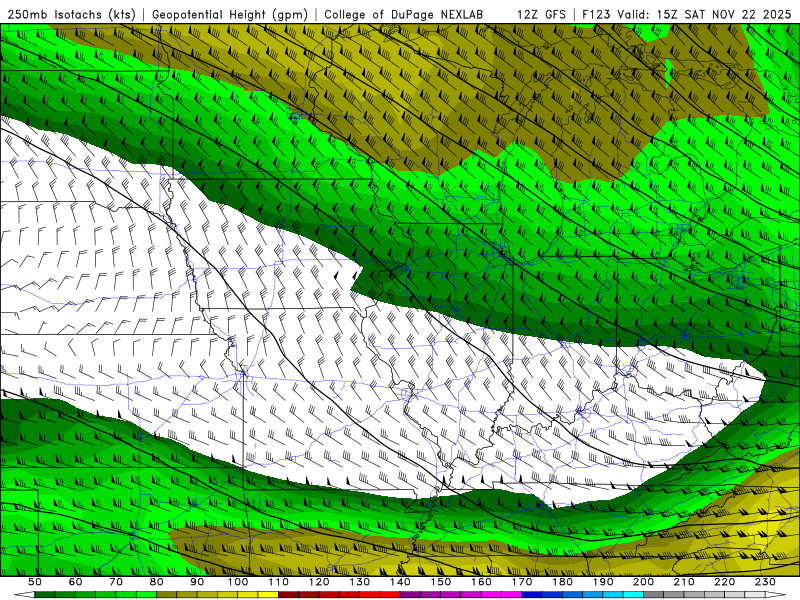The height and width of the screenshot is (600, 800).
Task: Click the 'College of DuPage NEXLAB' label
Action: coord(403,15)
